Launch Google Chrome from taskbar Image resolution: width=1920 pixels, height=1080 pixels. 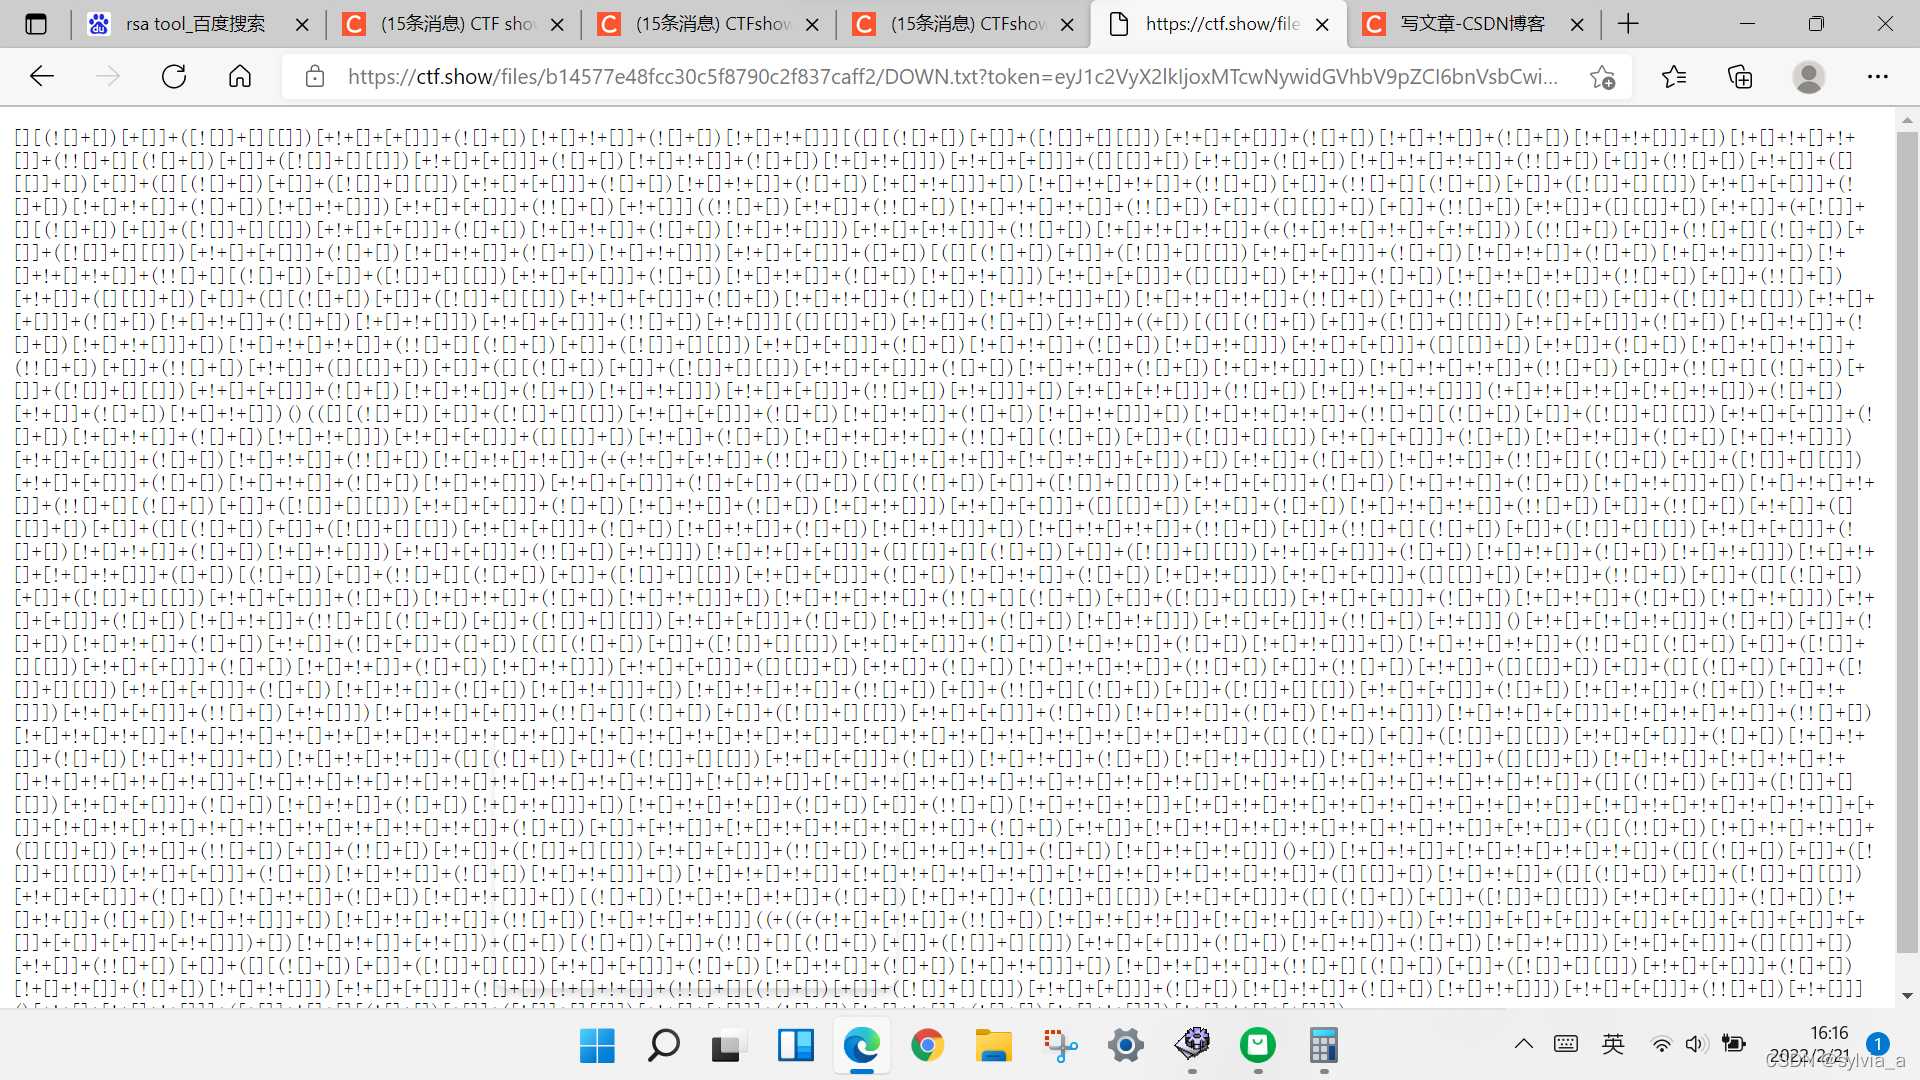[x=927, y=1046]
